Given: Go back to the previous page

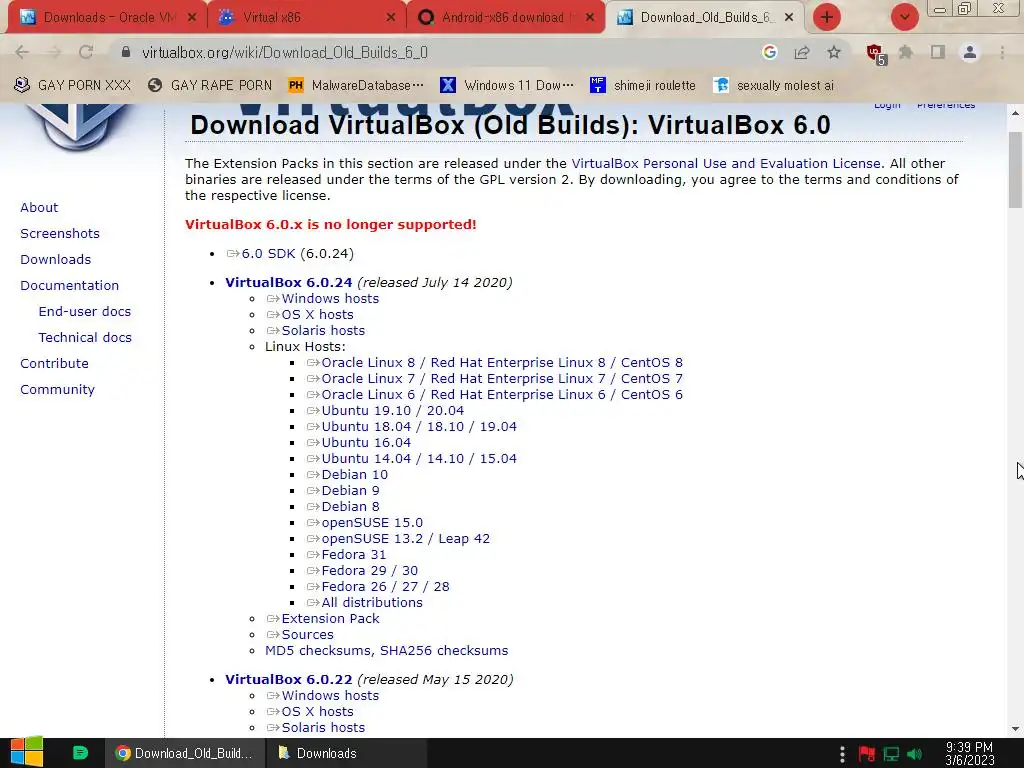Looking at the screenshot, I should (22, 52).
